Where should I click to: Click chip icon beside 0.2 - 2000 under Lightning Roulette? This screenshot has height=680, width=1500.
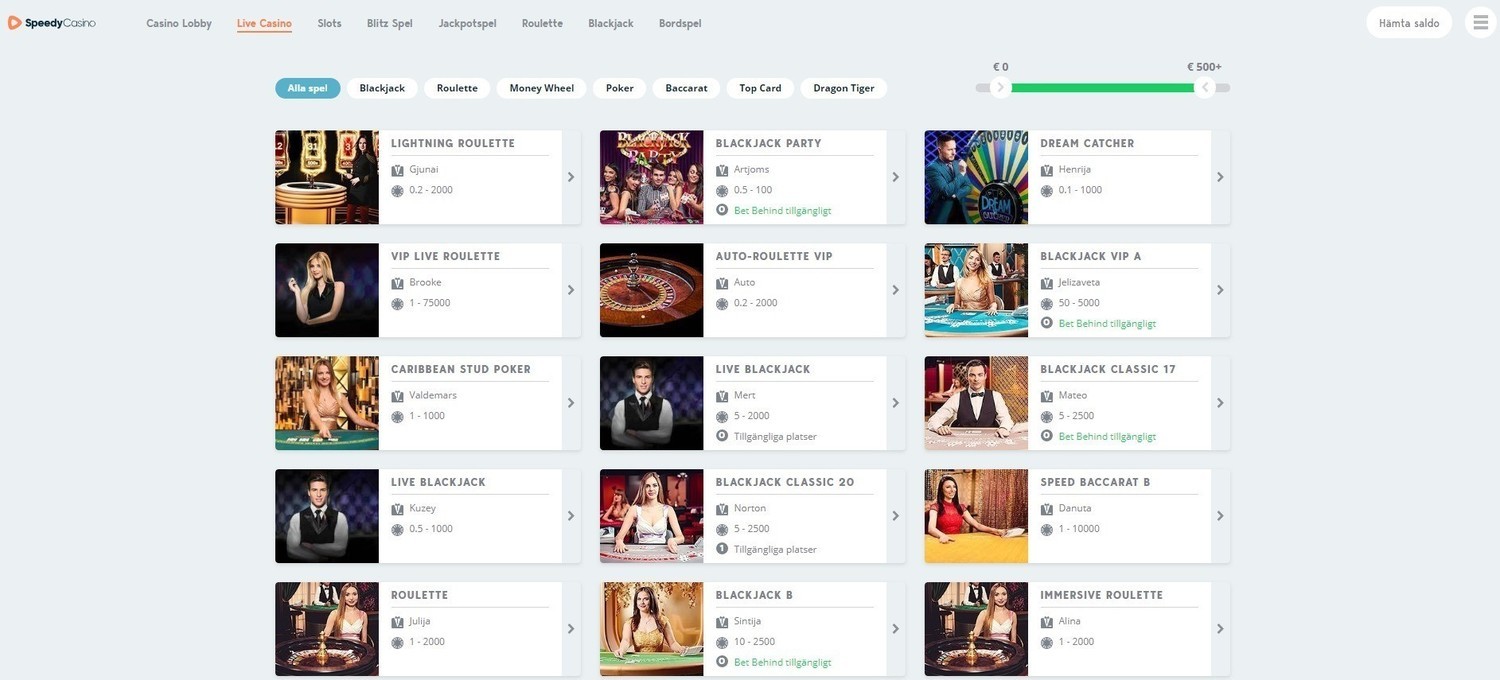[397, 190]
